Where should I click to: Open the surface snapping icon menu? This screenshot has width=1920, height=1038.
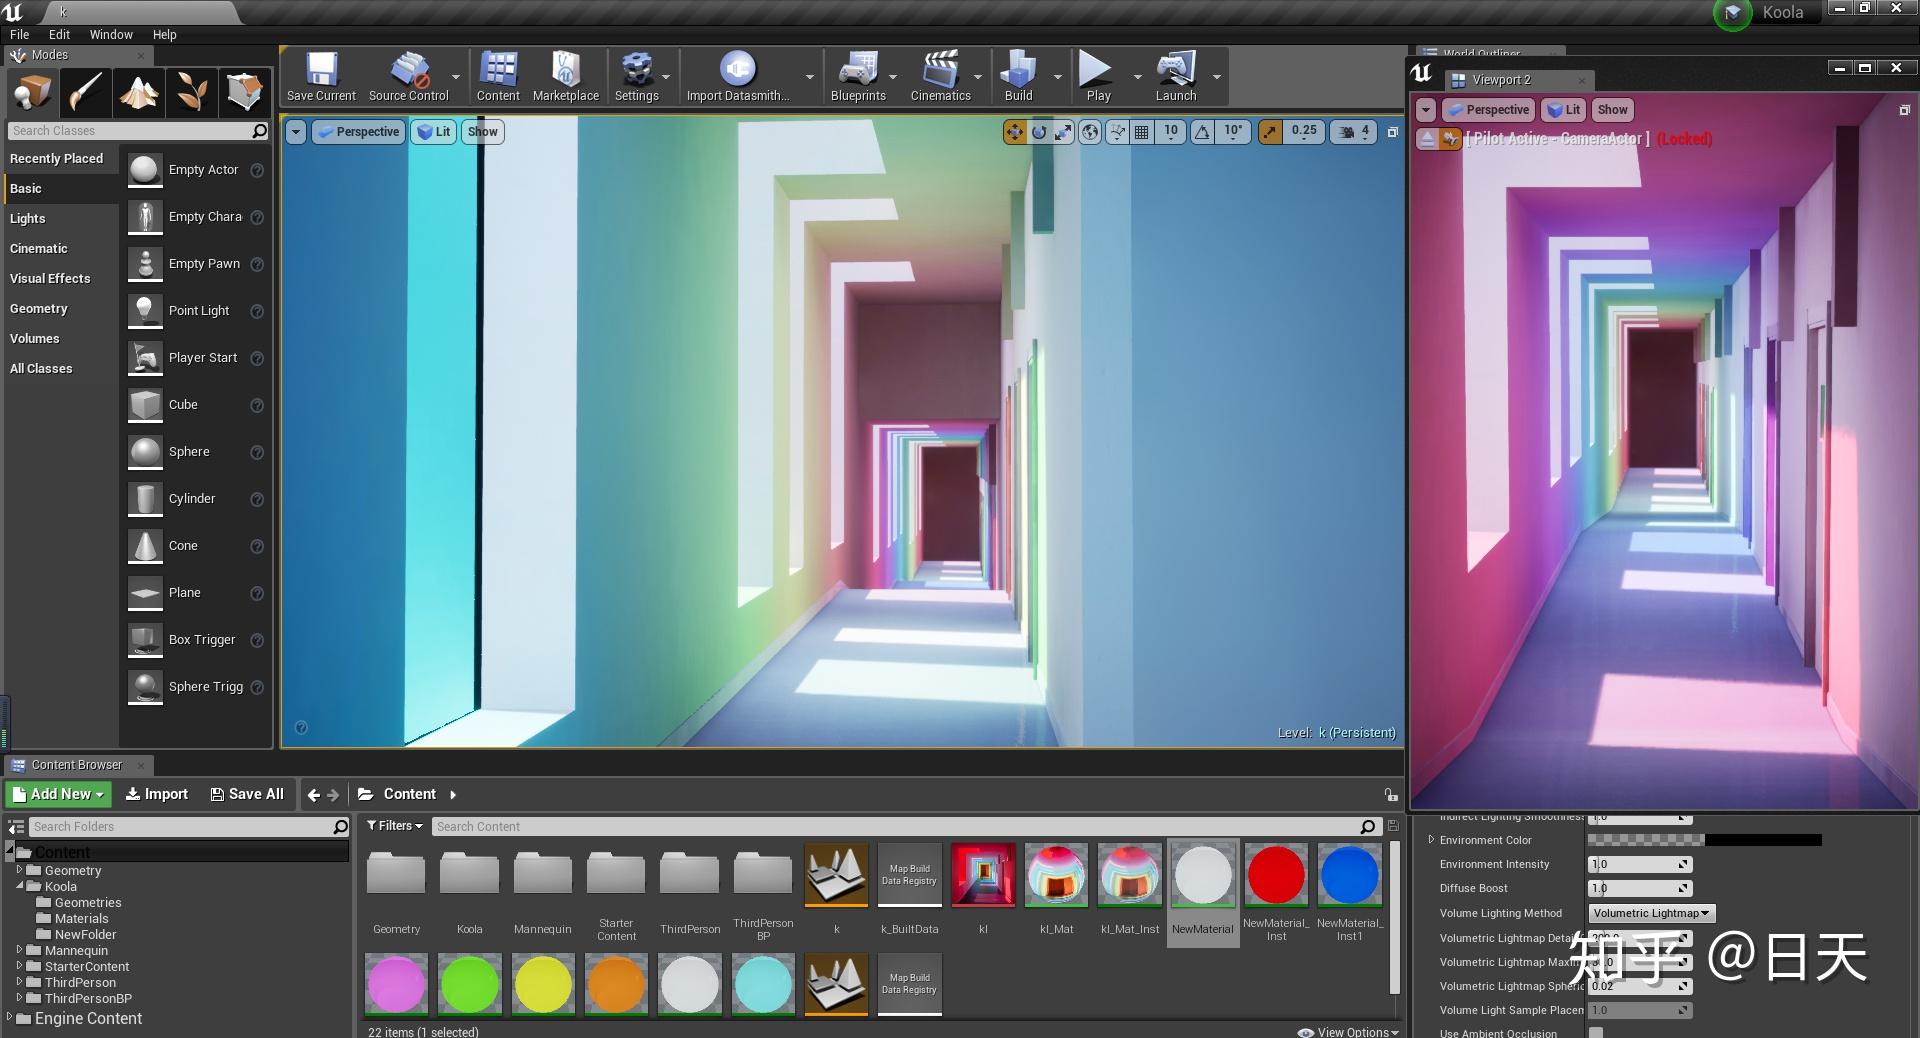(x=1117, y=132)
